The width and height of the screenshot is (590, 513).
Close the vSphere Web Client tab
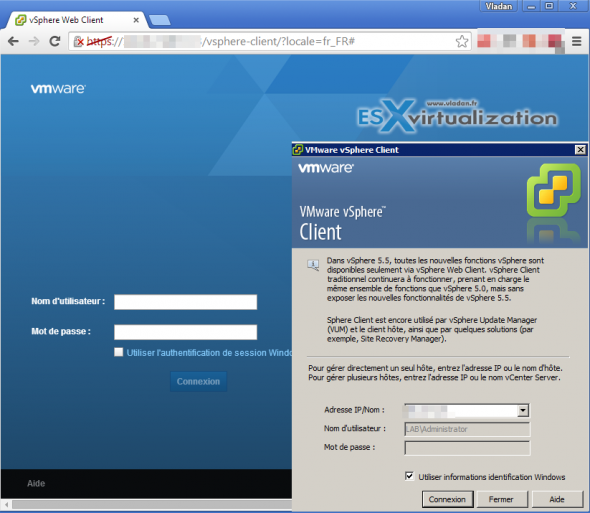tap(136, 20)
